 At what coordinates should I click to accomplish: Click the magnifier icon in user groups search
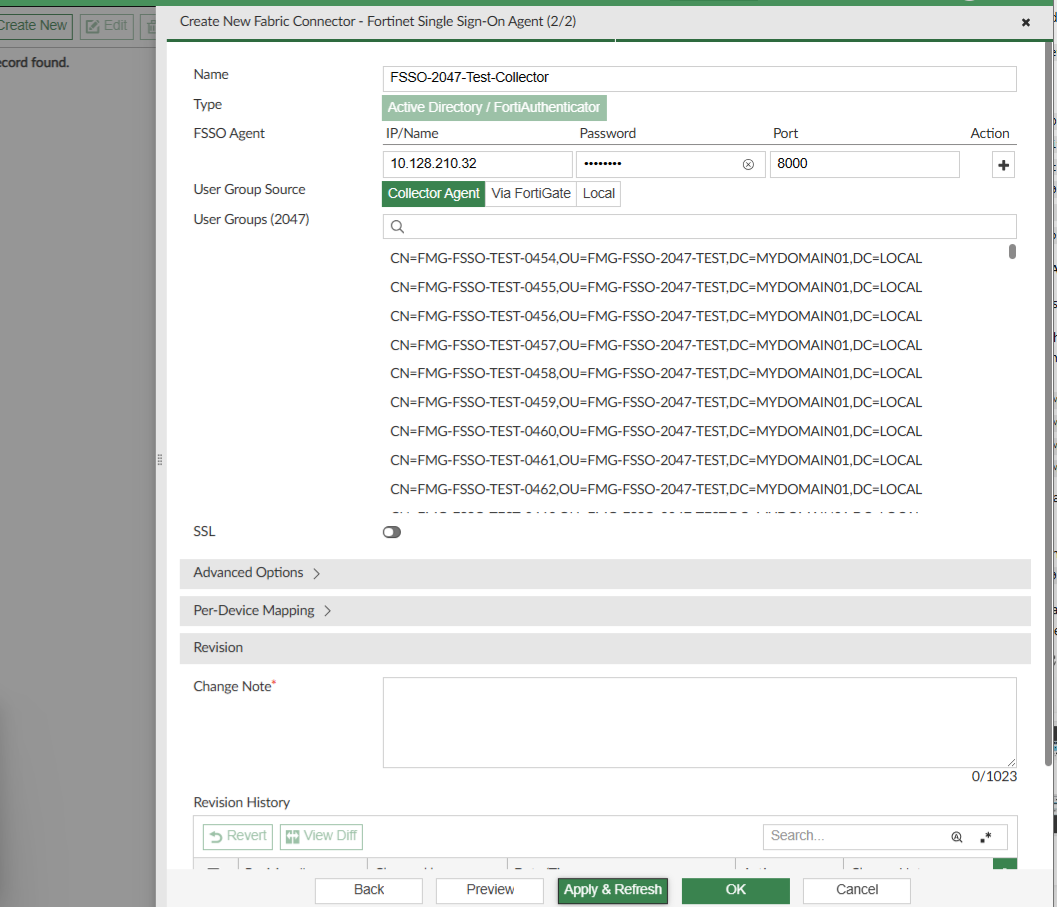(x=398, y=227)
